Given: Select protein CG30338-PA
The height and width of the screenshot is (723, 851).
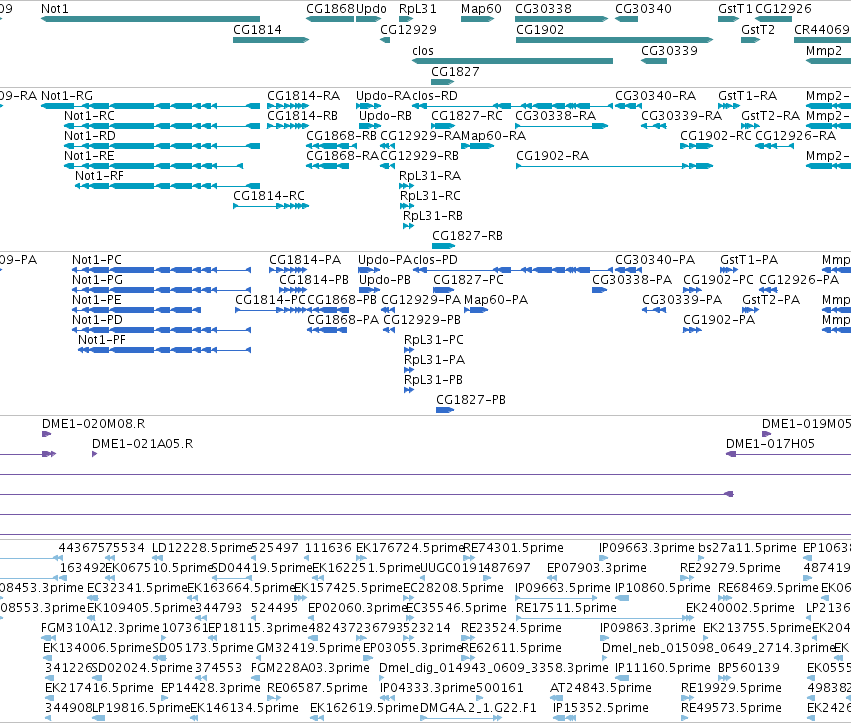Looking at the screenshot, I should point(632,280).
